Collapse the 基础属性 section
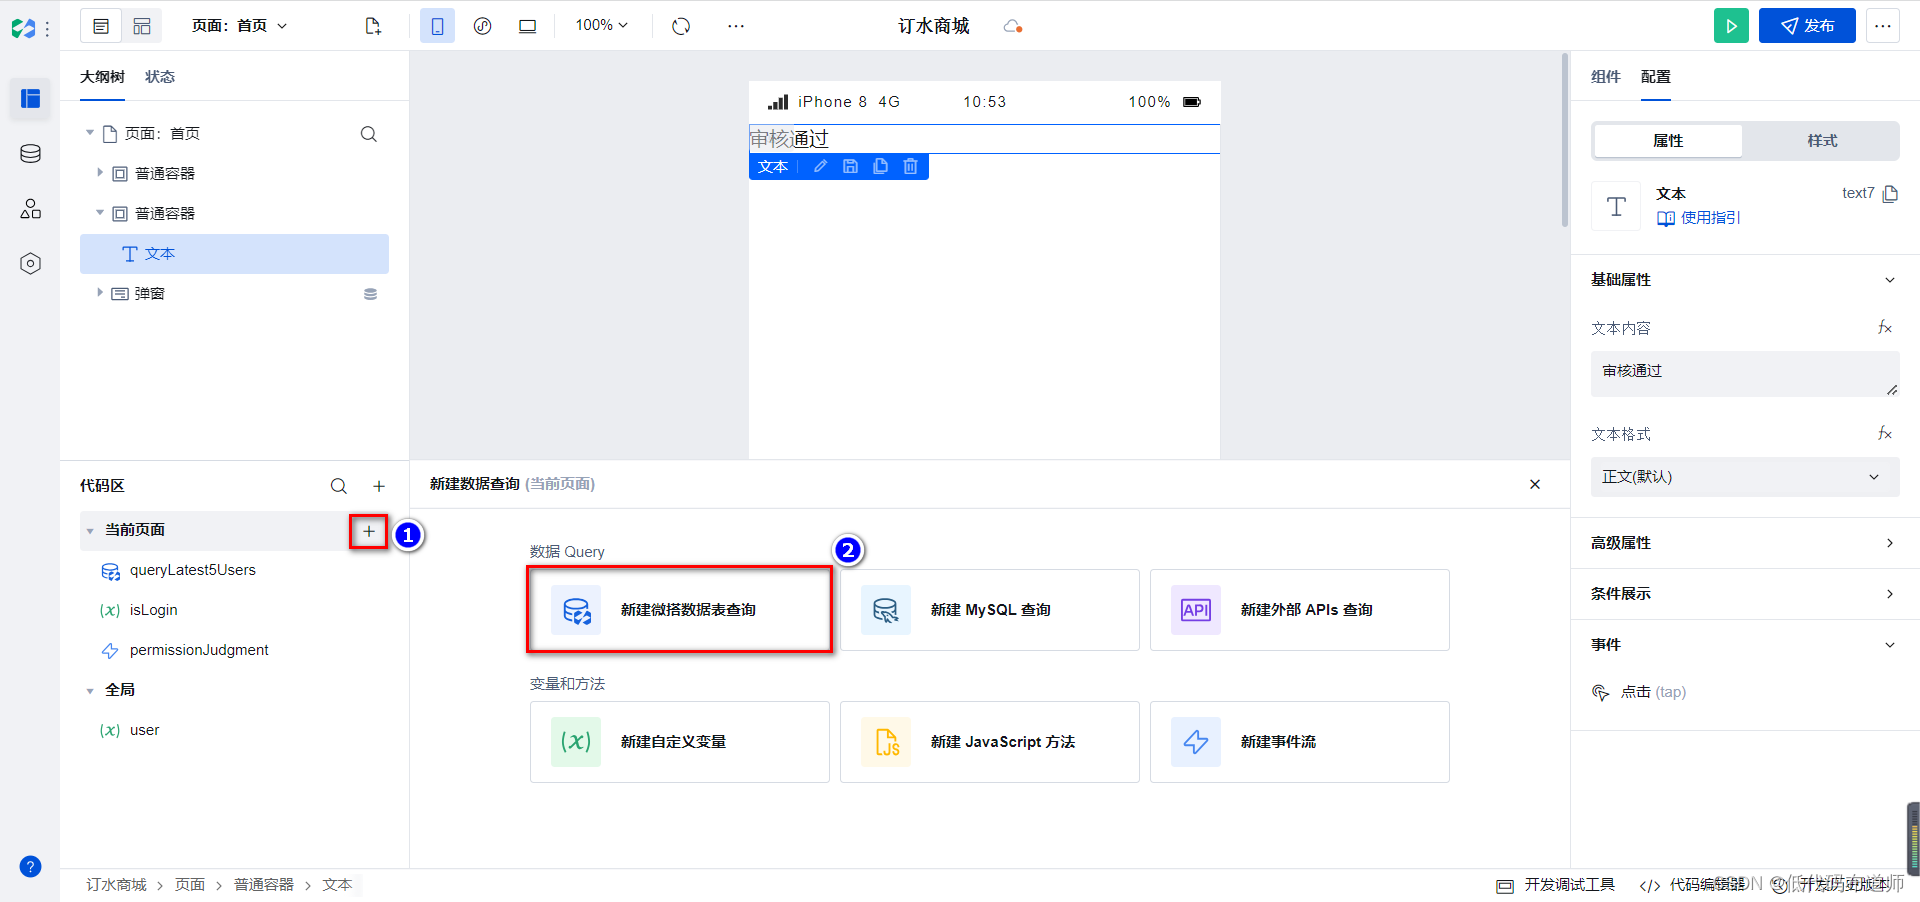 [1890, 280]
